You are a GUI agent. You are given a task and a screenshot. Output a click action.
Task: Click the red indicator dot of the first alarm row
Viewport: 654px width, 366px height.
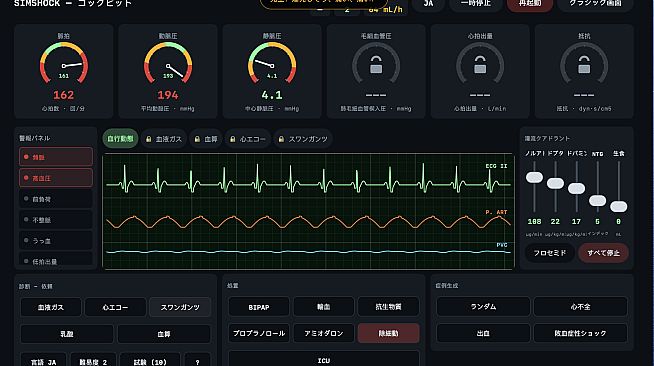(x=26, y=157)
